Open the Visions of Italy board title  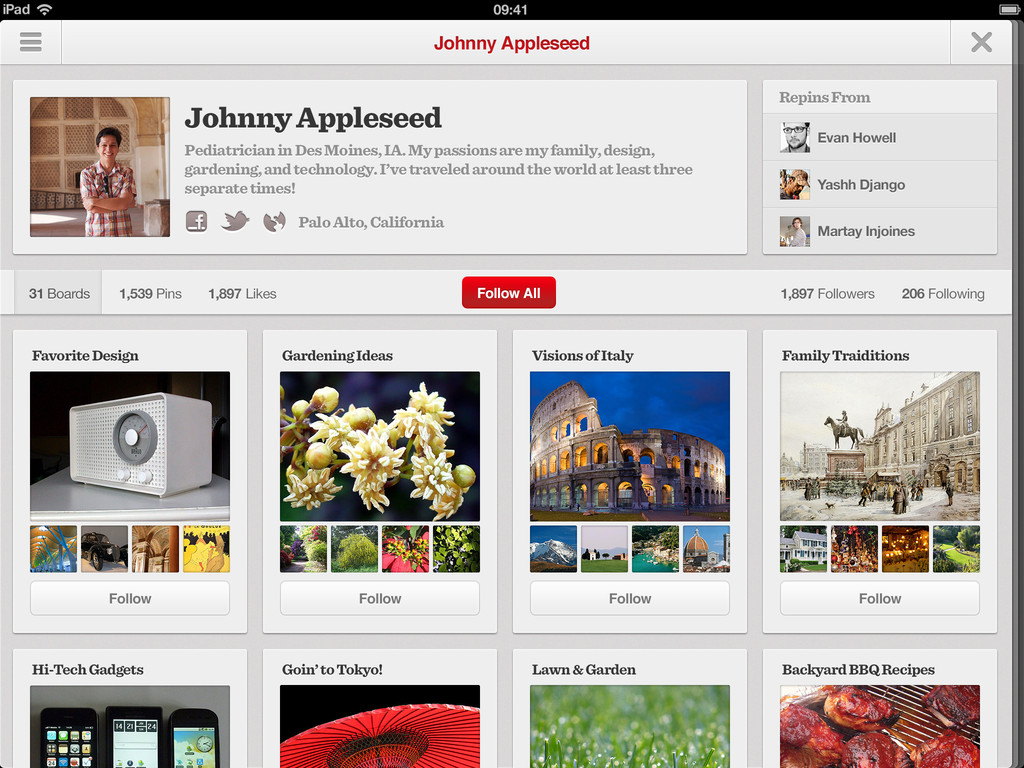583,356
